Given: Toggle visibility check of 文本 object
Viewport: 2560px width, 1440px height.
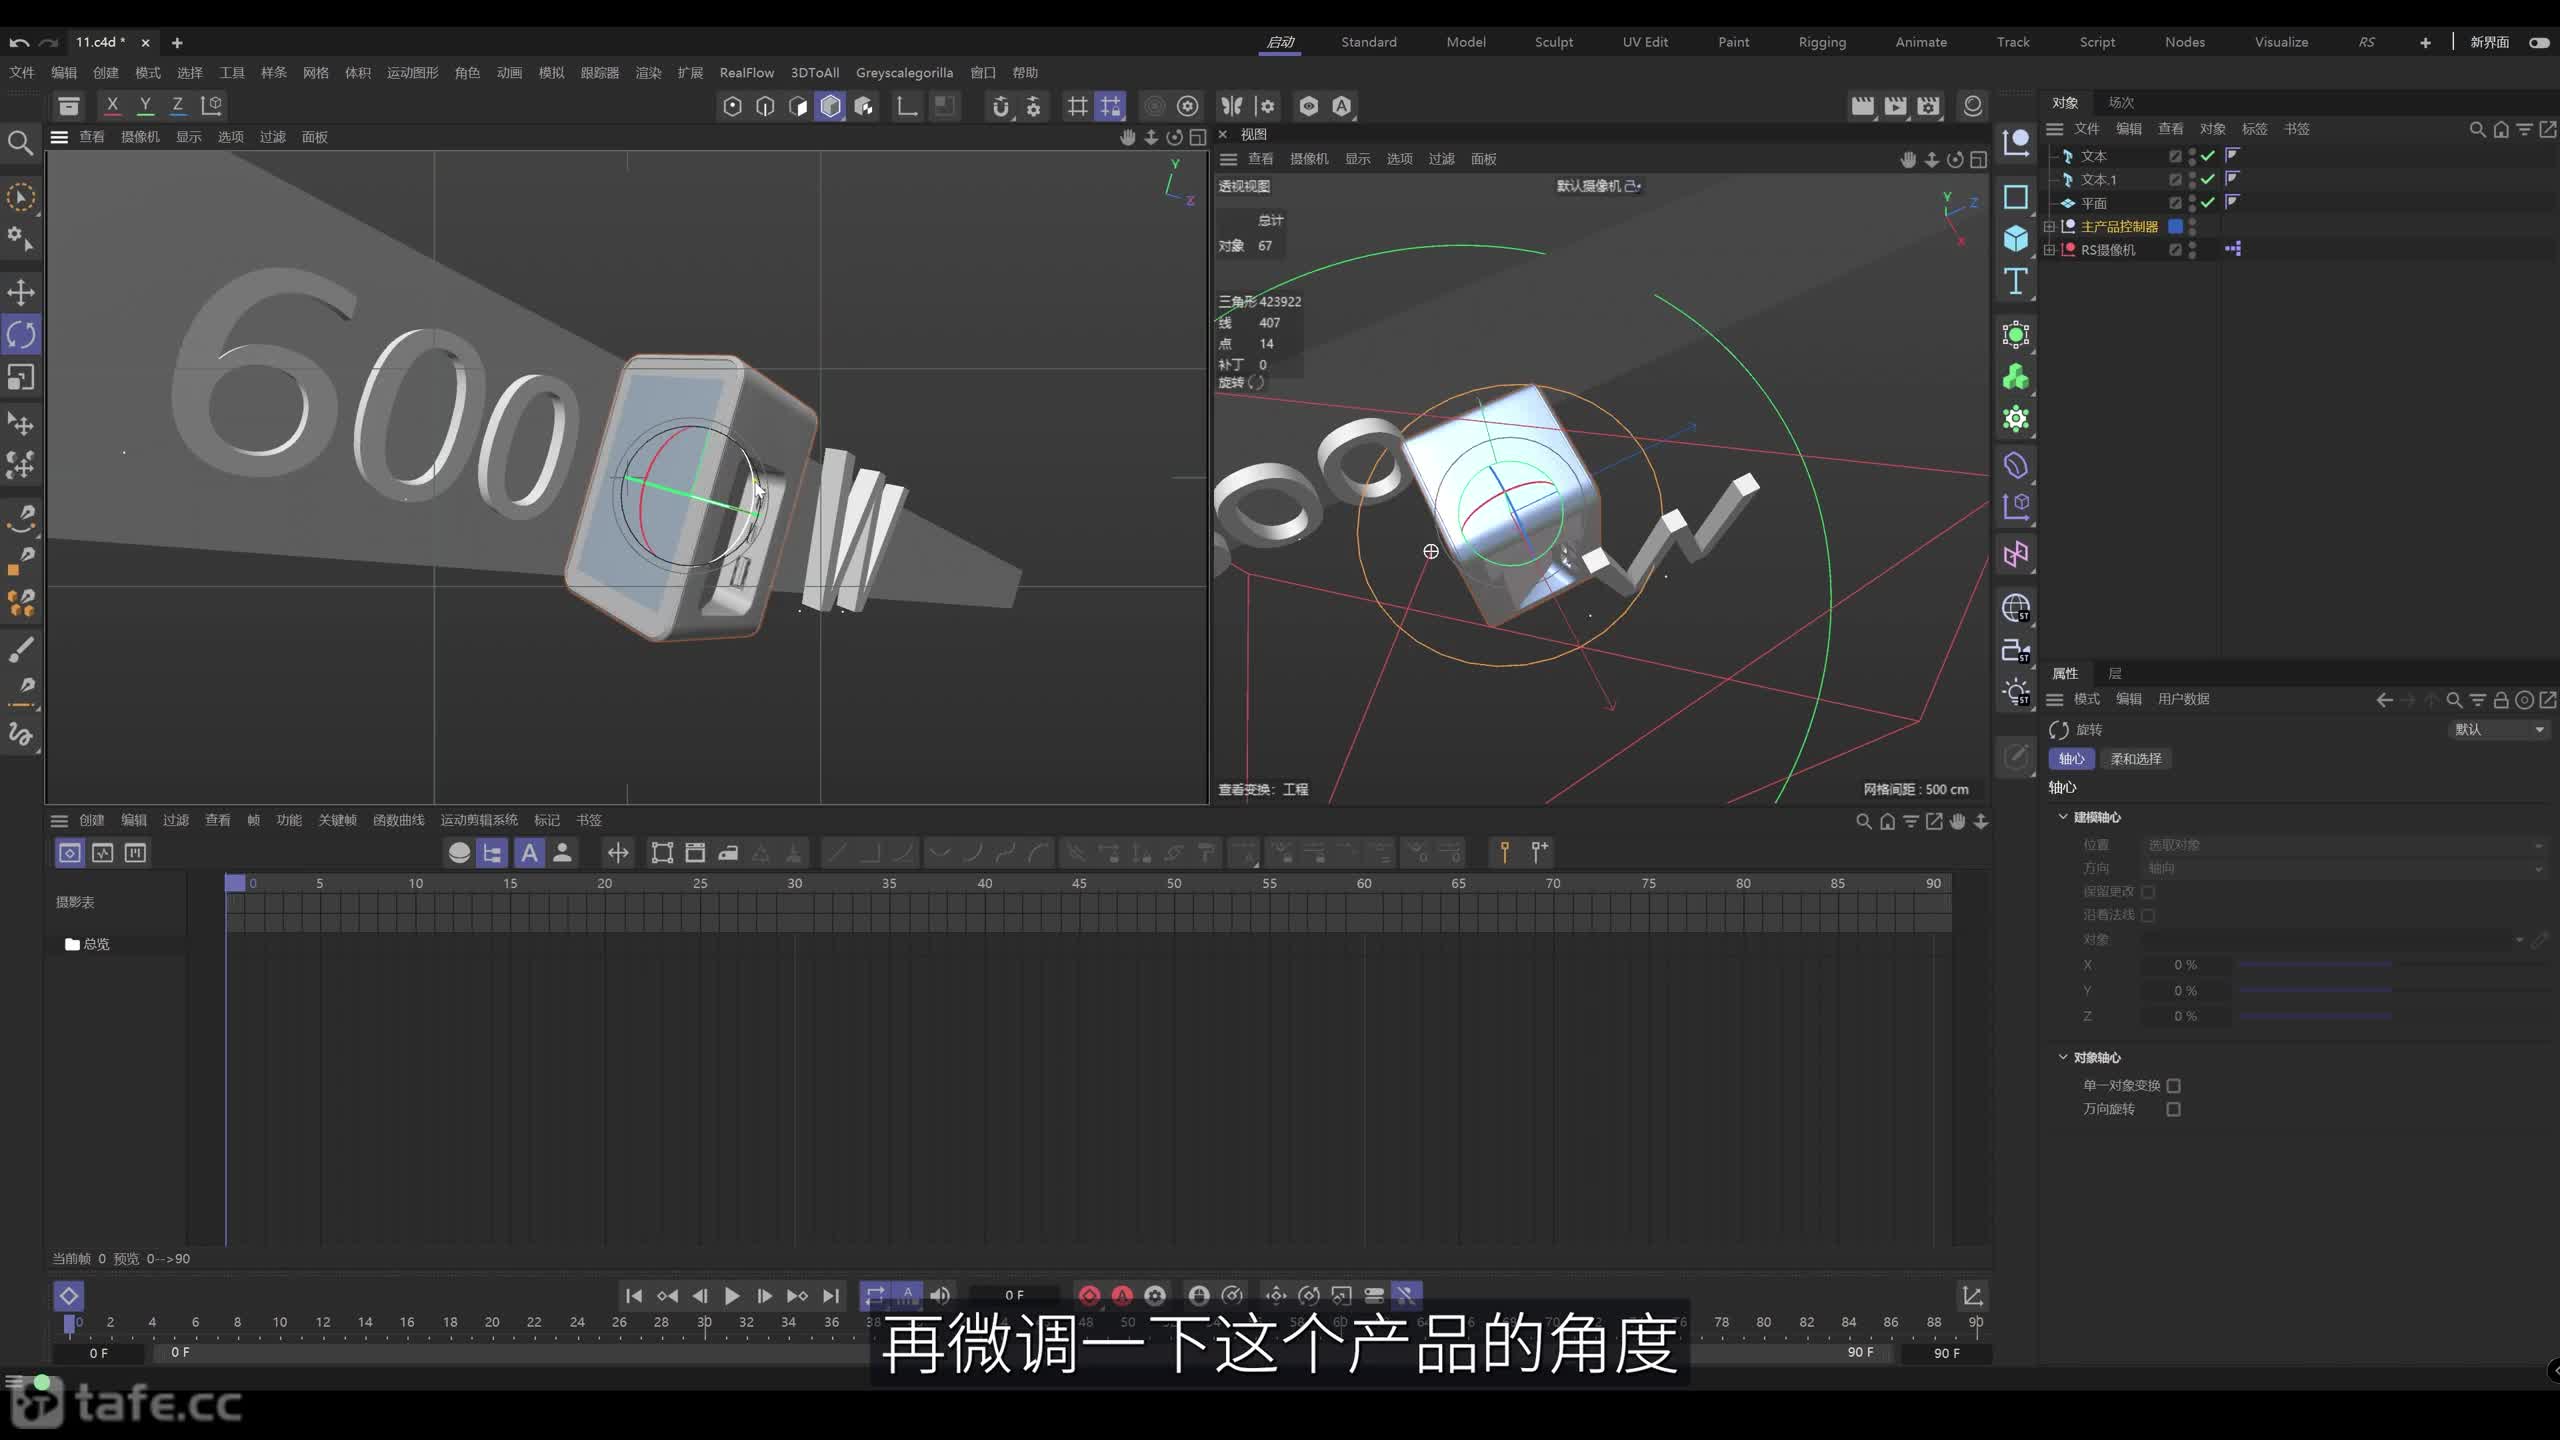Looking at the screenshot, I should point(2207,156).
